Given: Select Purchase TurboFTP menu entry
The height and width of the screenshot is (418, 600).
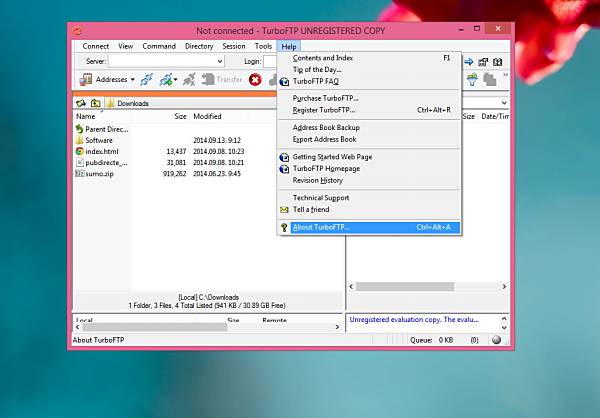Looking at the screenshot, I should [x=370, y=98].
